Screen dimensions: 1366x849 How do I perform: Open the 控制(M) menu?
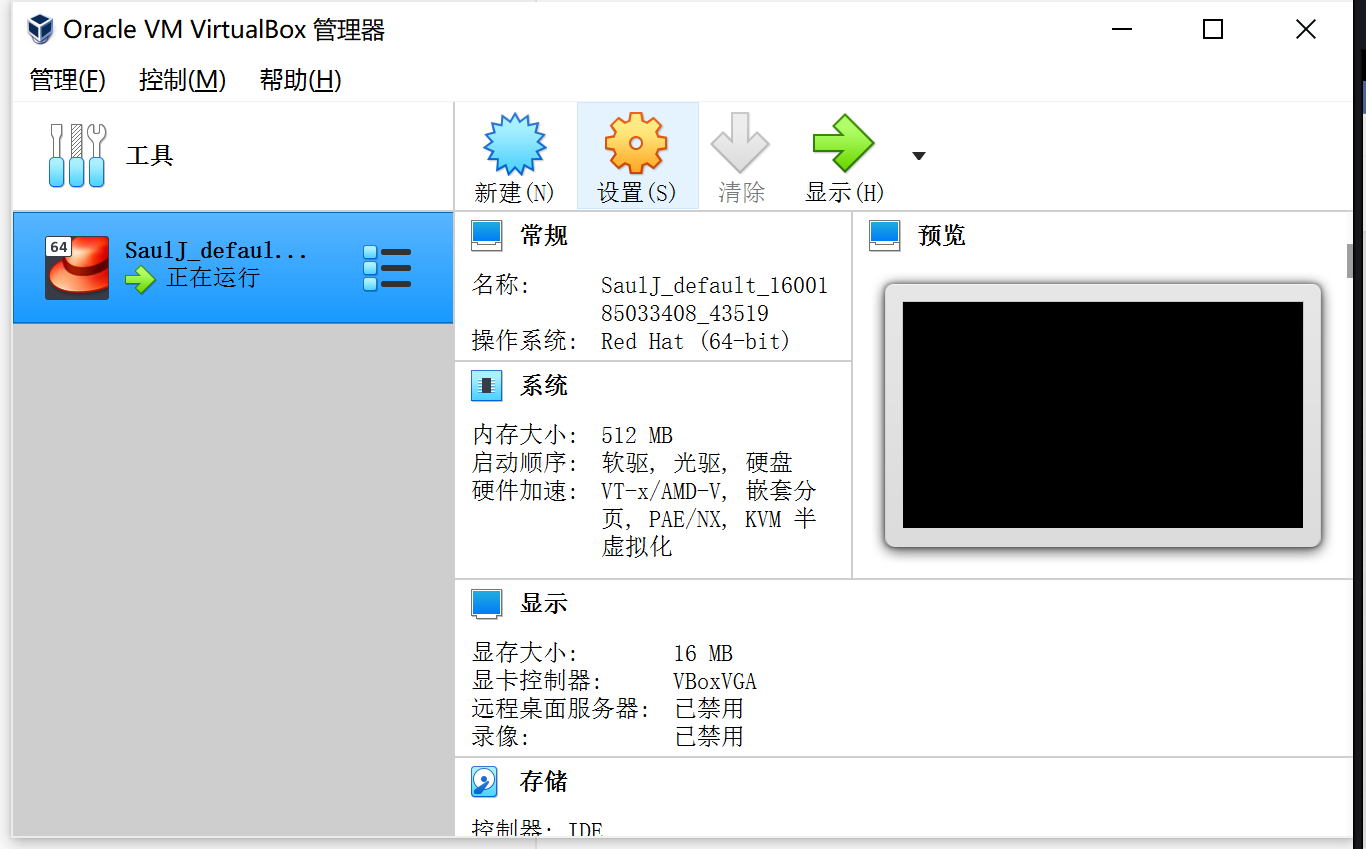(x=182, y=80)
